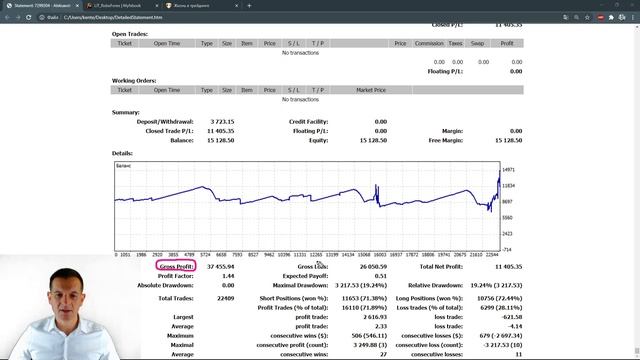The height and width of the screenshot is (360, 640).
Task: Click the Absolute Drawdown value 0.00
Action: click(228, 285)
